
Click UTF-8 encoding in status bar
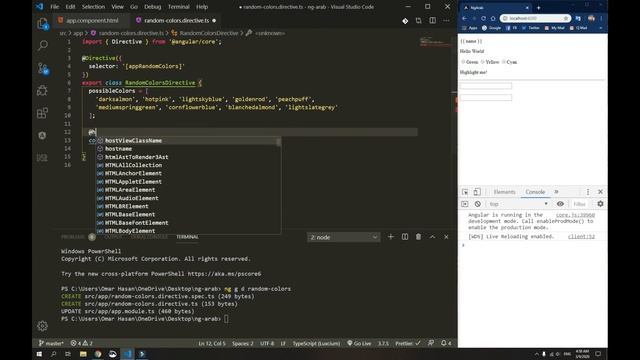point(267,343)
